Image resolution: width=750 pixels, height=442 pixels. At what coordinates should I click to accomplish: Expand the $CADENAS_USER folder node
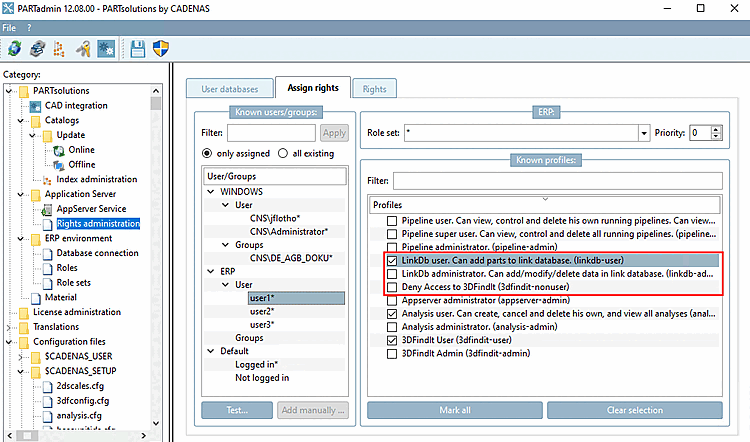pos(21,357)
